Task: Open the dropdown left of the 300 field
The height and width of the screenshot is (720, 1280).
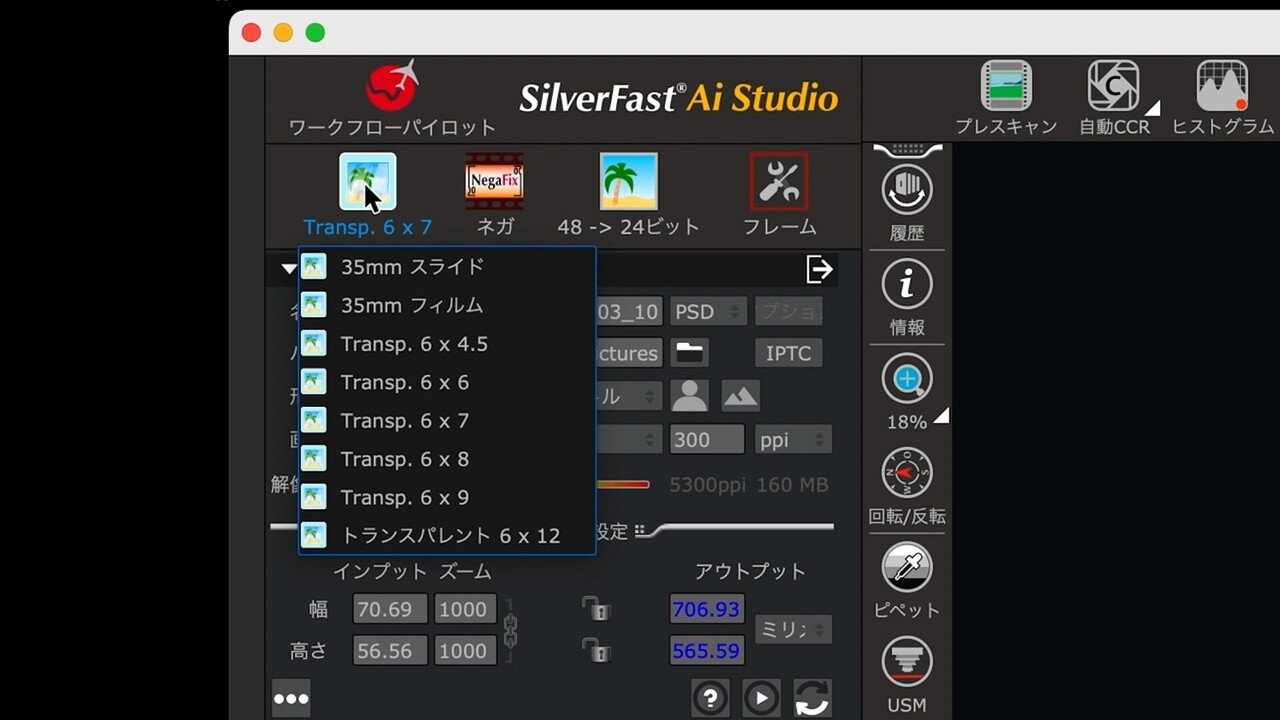Action: [630, 439]
